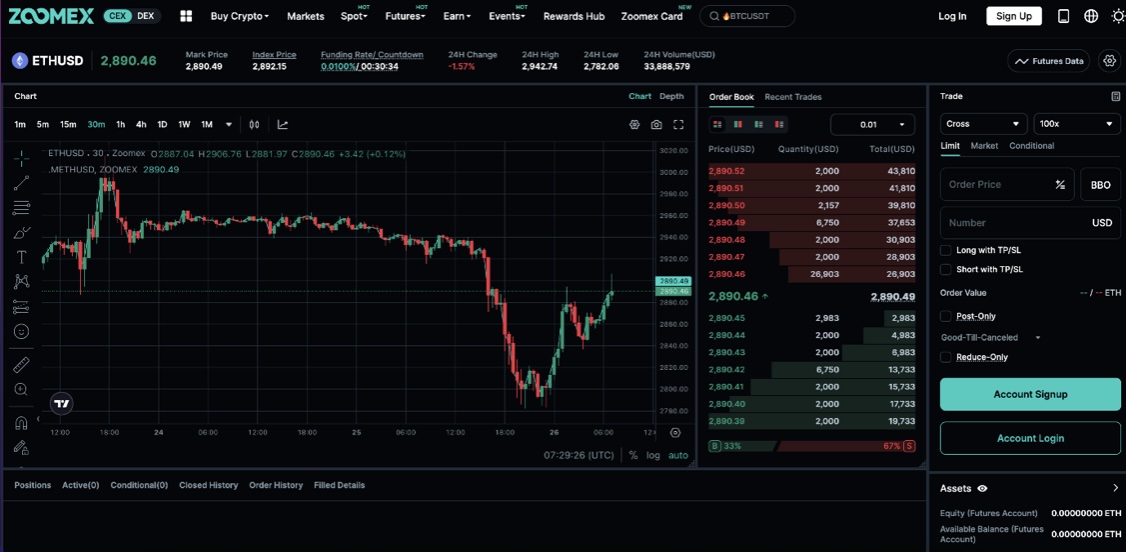Expand chart to fullscreen mode
1126x552 pixels.
[x=678, y=125]
